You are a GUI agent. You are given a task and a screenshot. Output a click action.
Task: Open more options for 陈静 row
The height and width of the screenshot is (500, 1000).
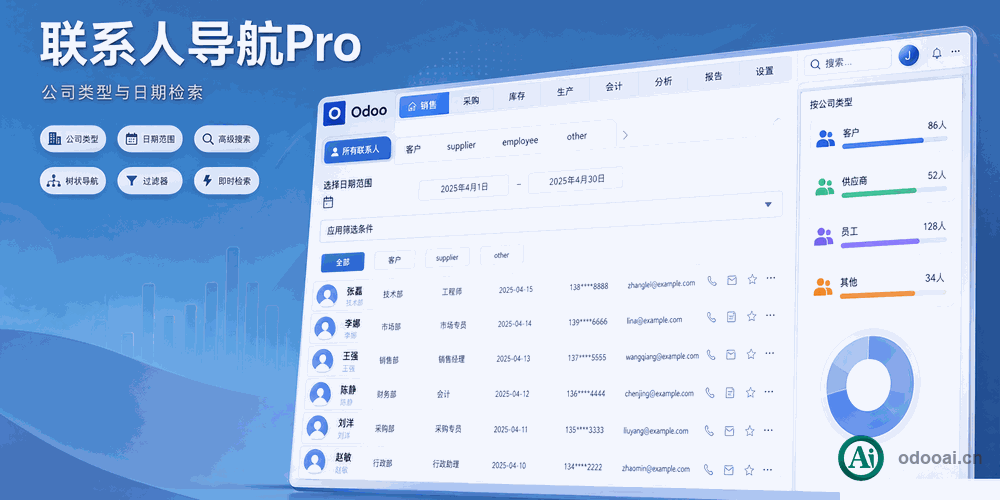769,391
